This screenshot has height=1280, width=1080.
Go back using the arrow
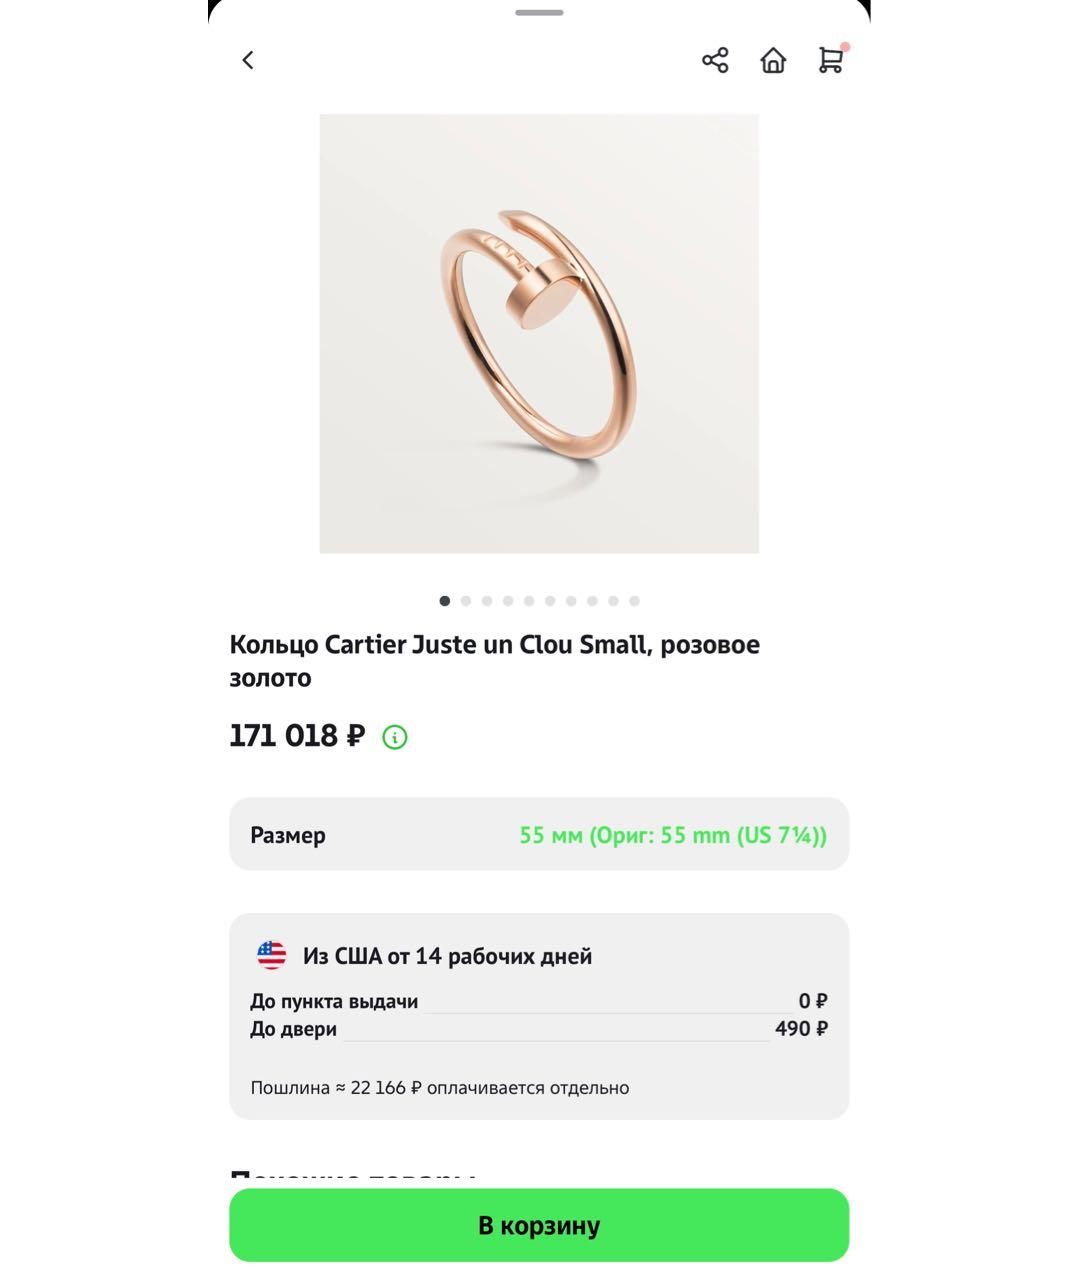(247, 60)
